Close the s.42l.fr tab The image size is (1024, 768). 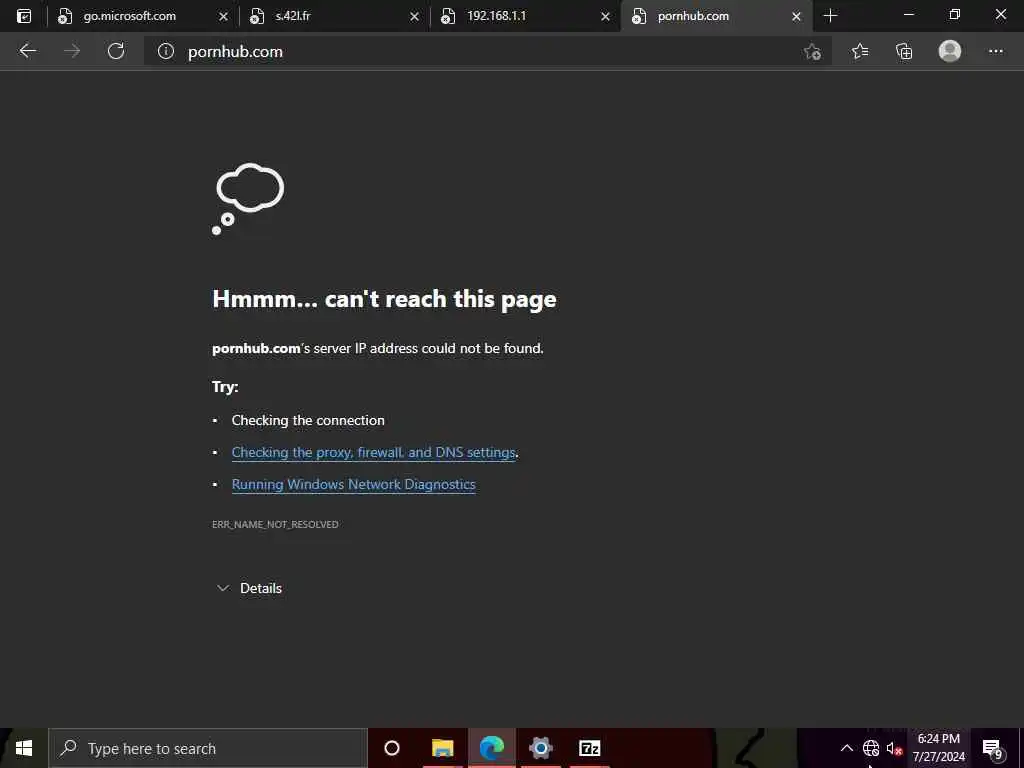click(414, 16)
